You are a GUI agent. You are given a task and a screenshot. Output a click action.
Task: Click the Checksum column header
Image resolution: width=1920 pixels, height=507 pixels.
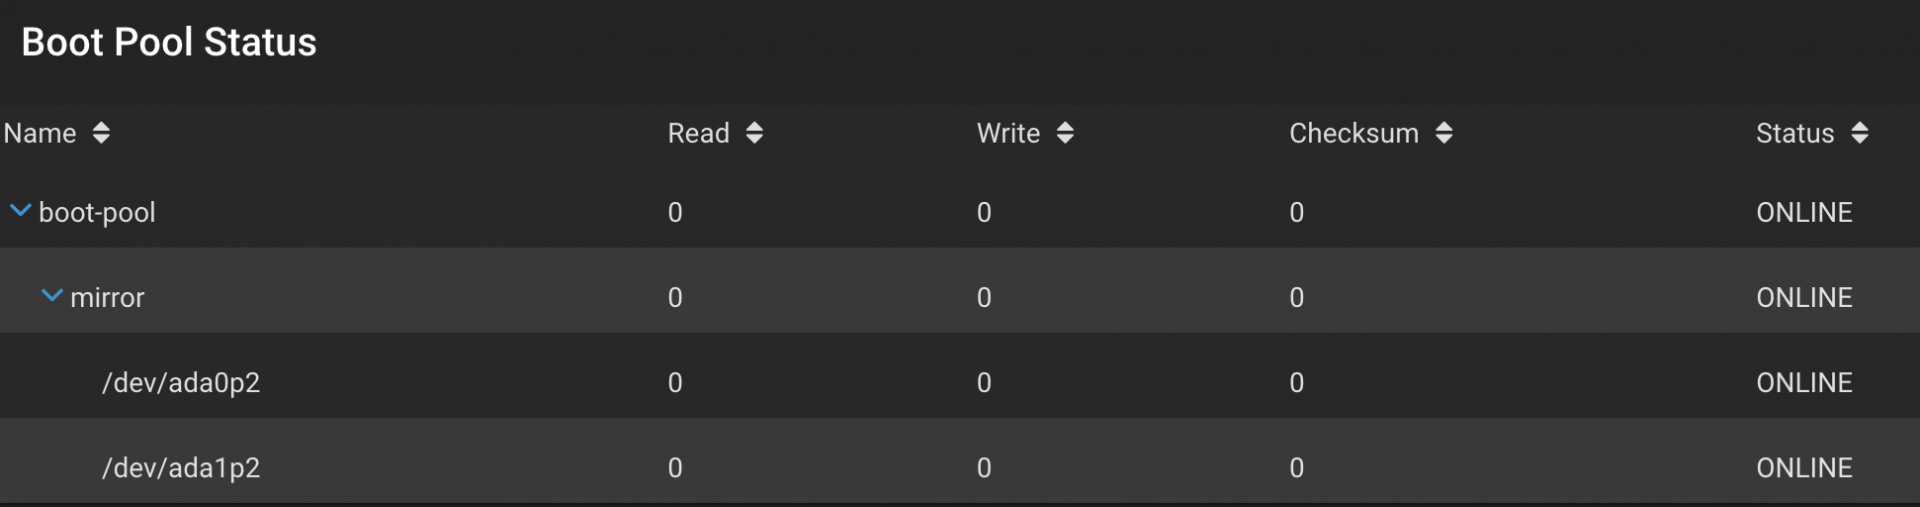pos(1354,133)
